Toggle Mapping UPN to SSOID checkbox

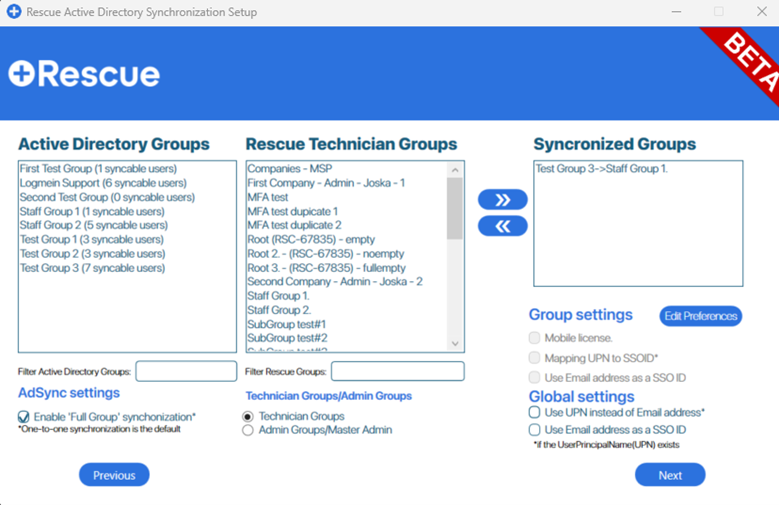coord(535,358)
